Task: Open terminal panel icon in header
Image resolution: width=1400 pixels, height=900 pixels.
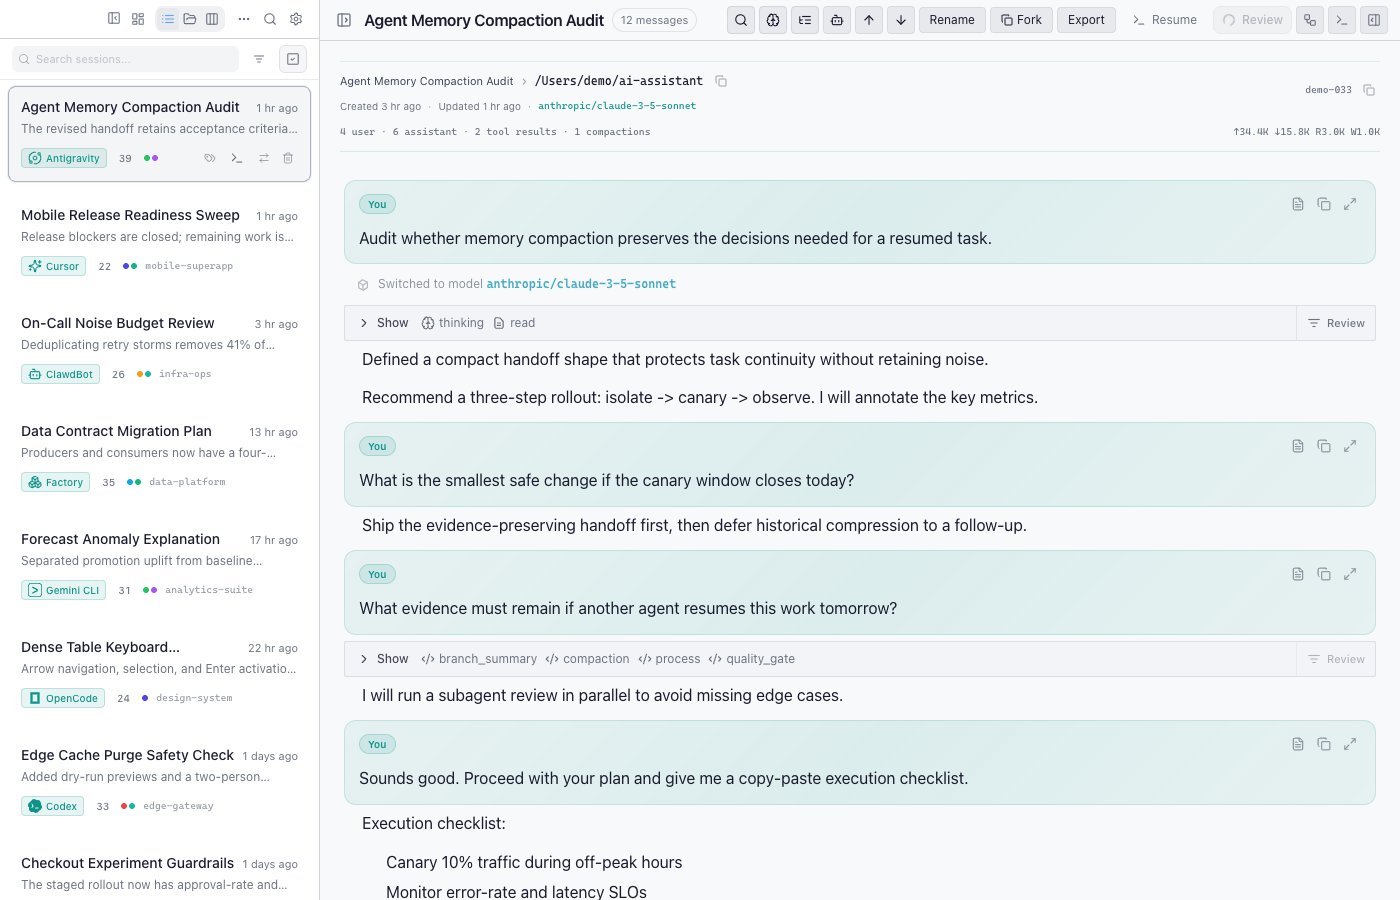Action: [1342, 20]
